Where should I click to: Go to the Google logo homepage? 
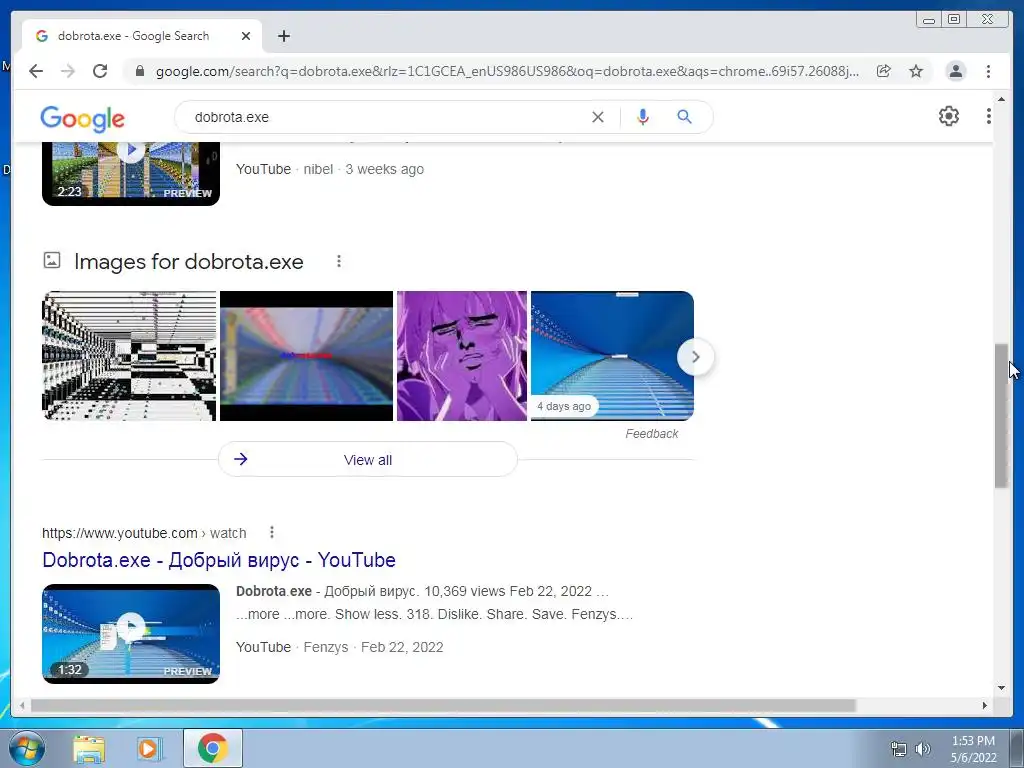(82, 118)
